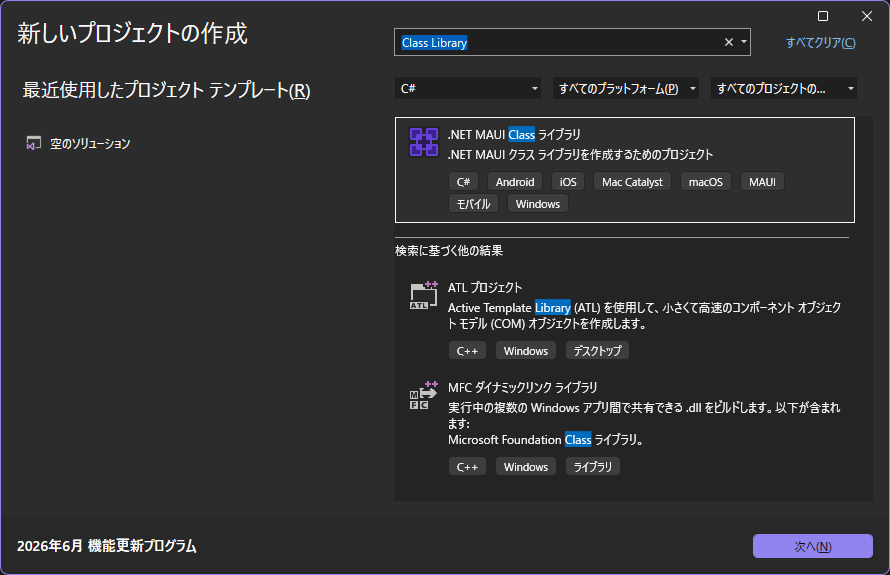Select the .NET MAUI Class ライブラリ title
Screen dimensions: 890x575
[x=514, y=135]
